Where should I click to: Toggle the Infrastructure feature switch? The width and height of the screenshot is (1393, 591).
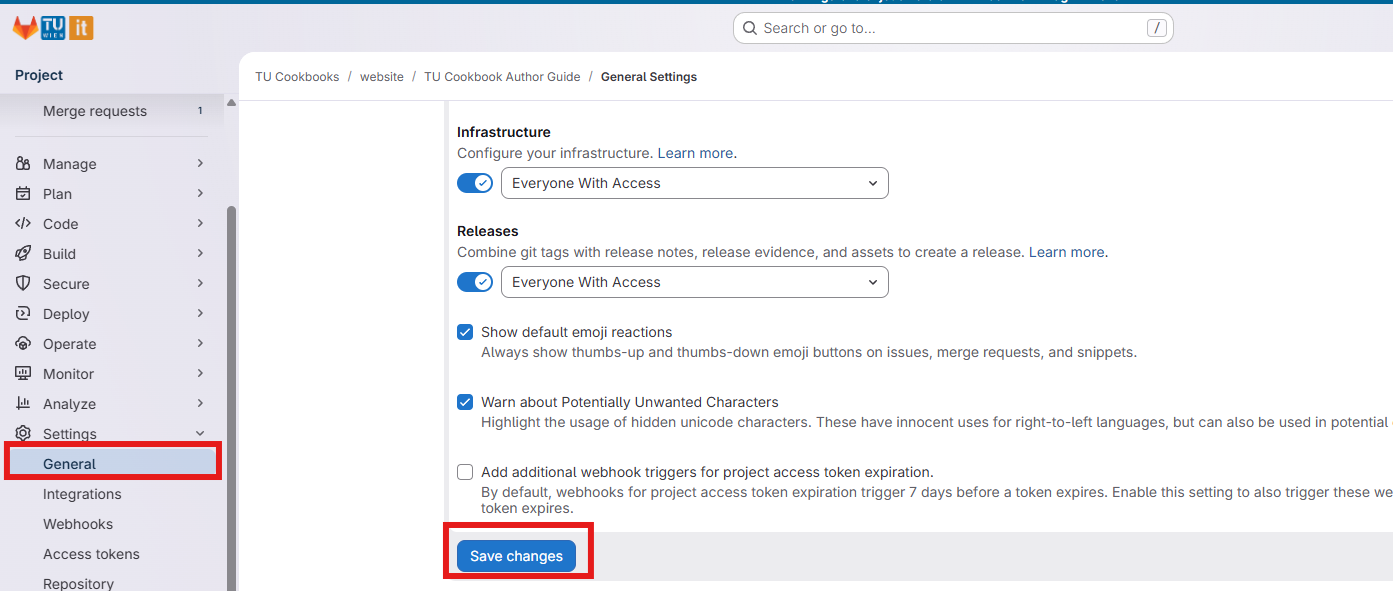[475, 183]
